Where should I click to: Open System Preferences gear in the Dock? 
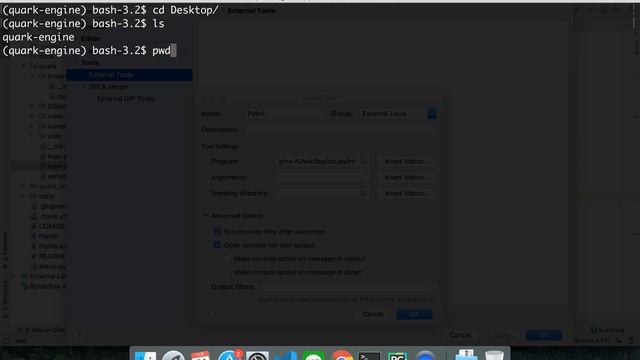point(257,356)
